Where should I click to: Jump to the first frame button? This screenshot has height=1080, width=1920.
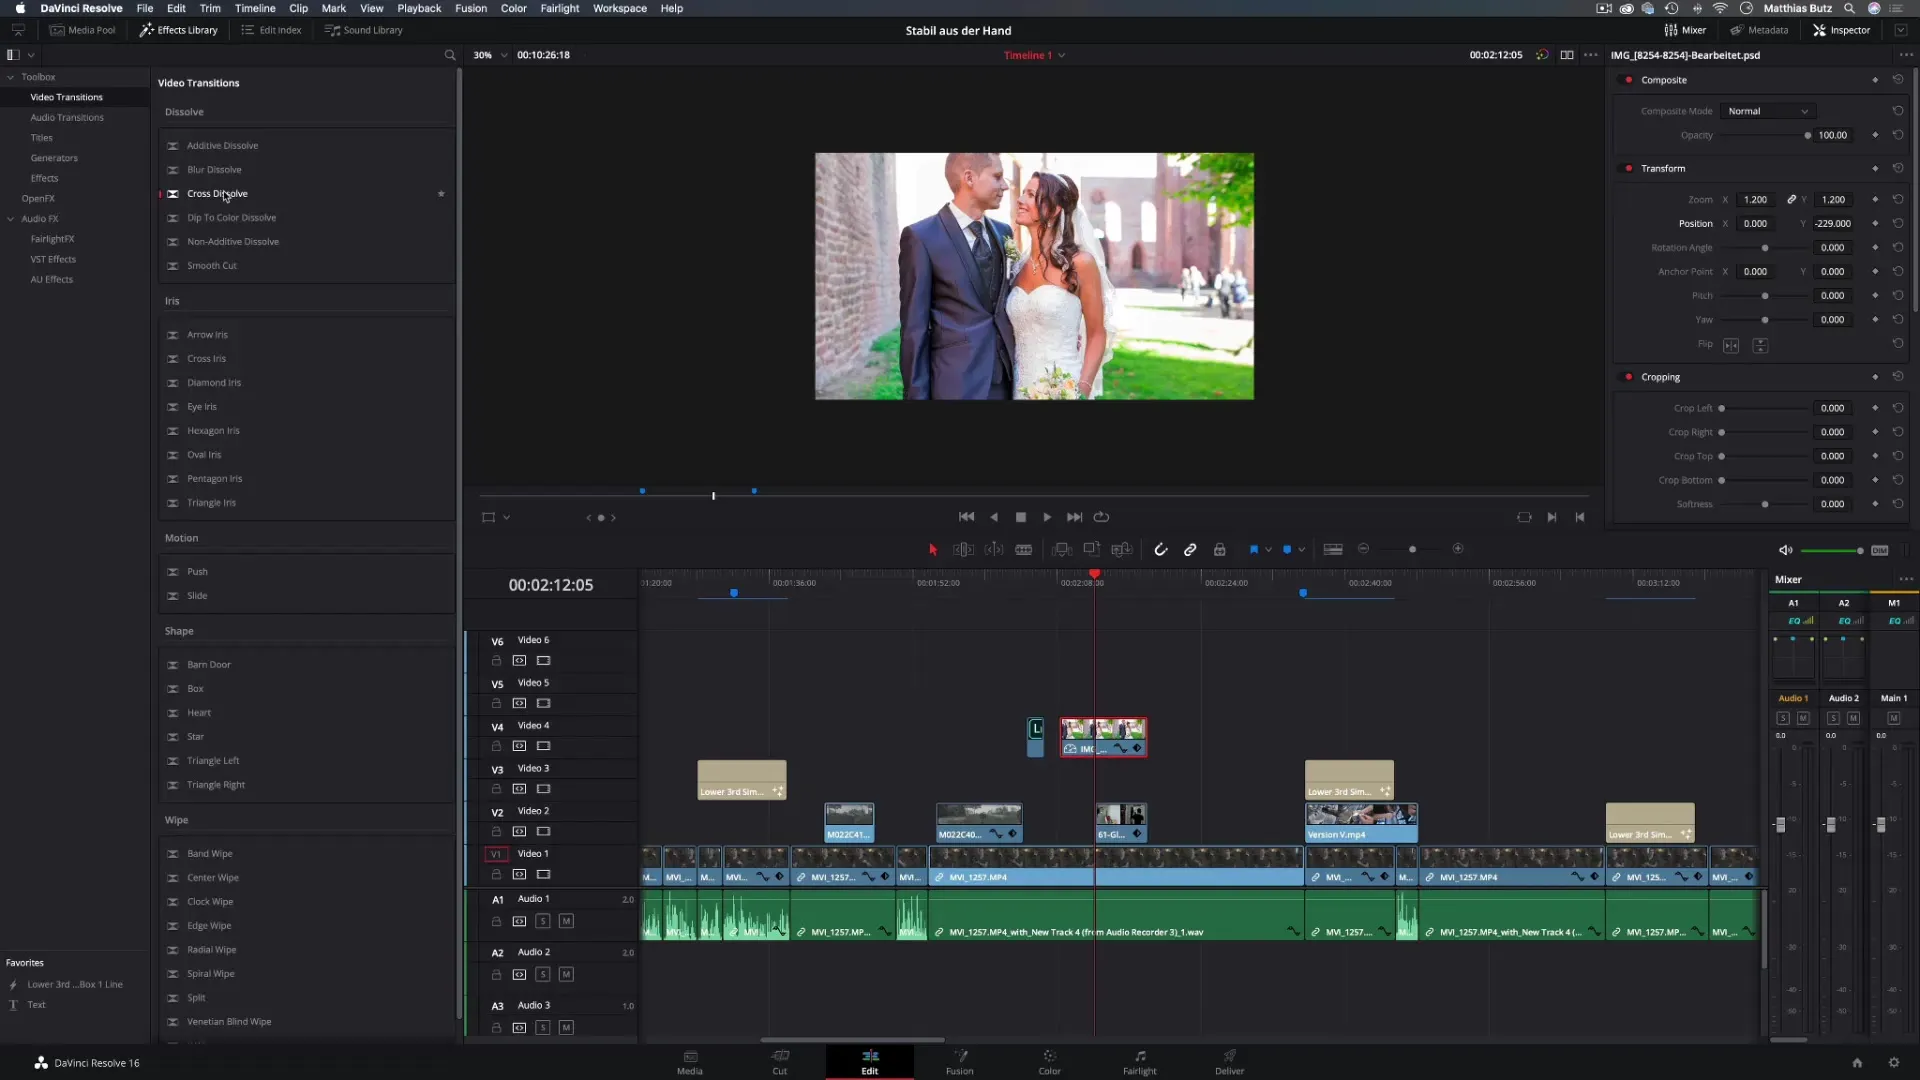coord(966,517)
